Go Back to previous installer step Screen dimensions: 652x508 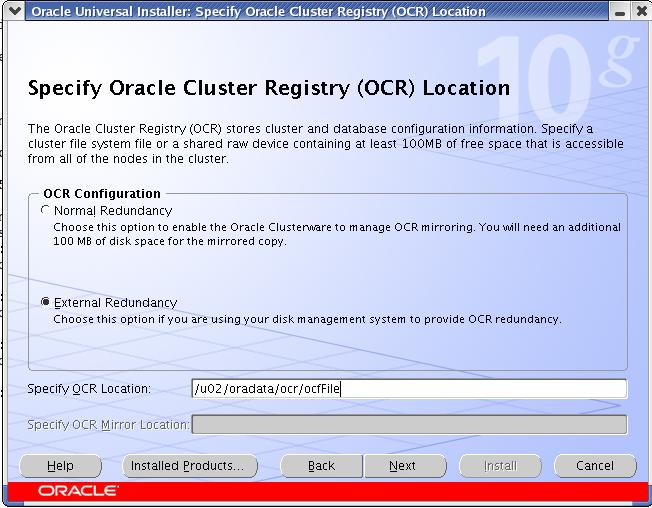tap(321, 466)
